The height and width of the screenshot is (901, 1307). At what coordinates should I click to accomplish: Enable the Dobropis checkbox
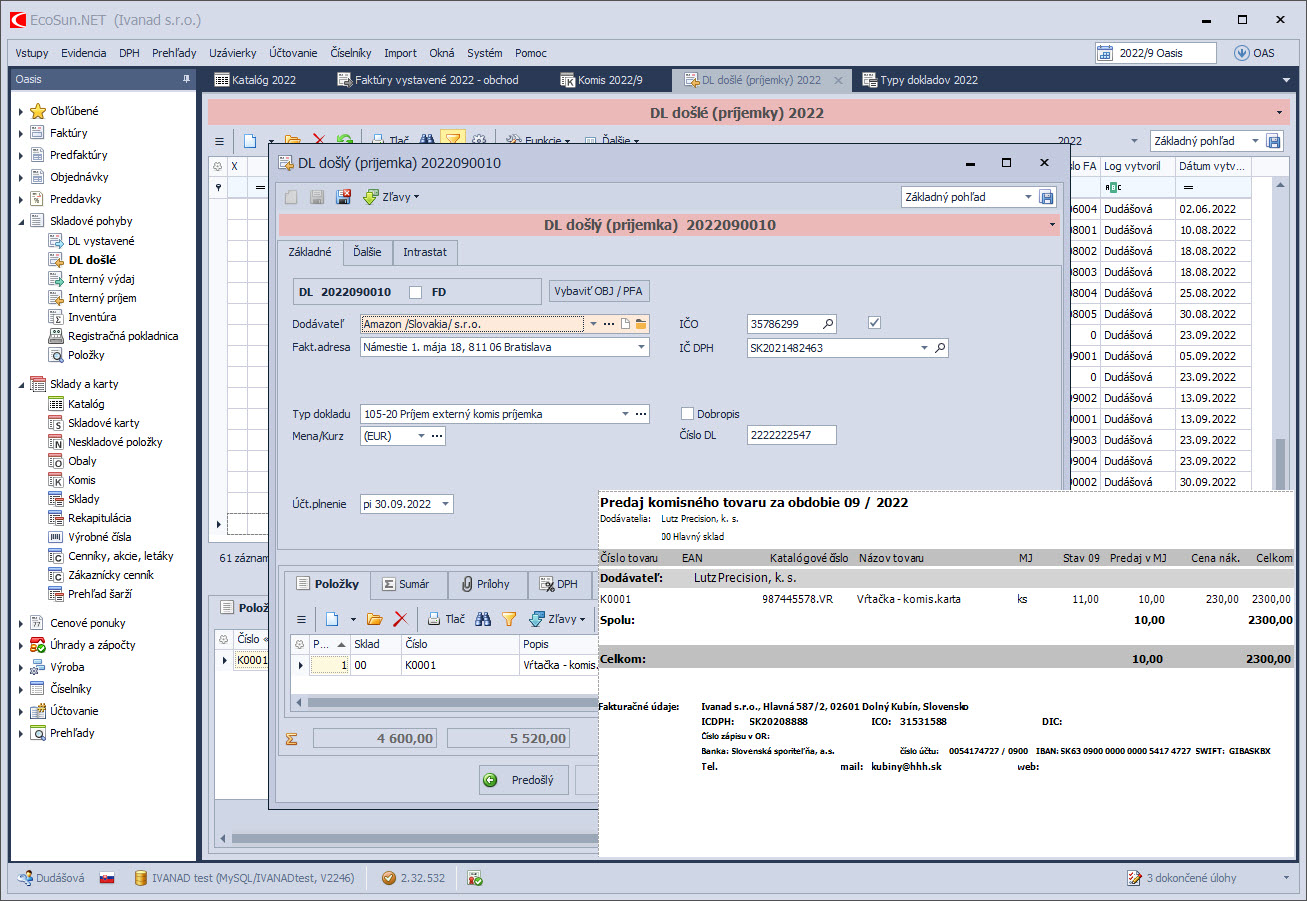pos(687,414)
